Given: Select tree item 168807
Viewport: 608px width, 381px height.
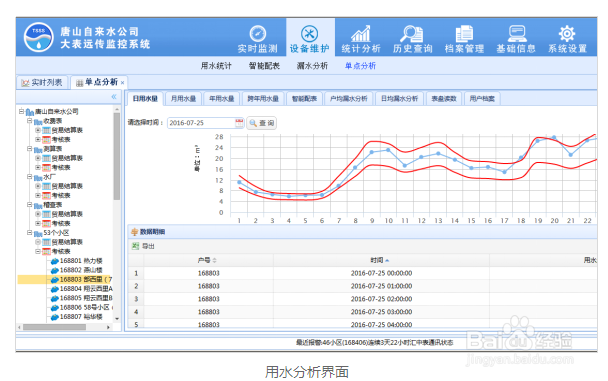Looking at the screenshot, I should pyautogui.click(x=81, y=317).
